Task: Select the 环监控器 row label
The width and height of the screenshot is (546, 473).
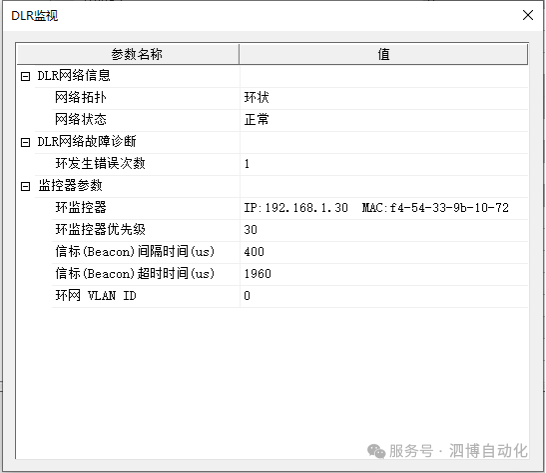Action: tap(81, 207)
